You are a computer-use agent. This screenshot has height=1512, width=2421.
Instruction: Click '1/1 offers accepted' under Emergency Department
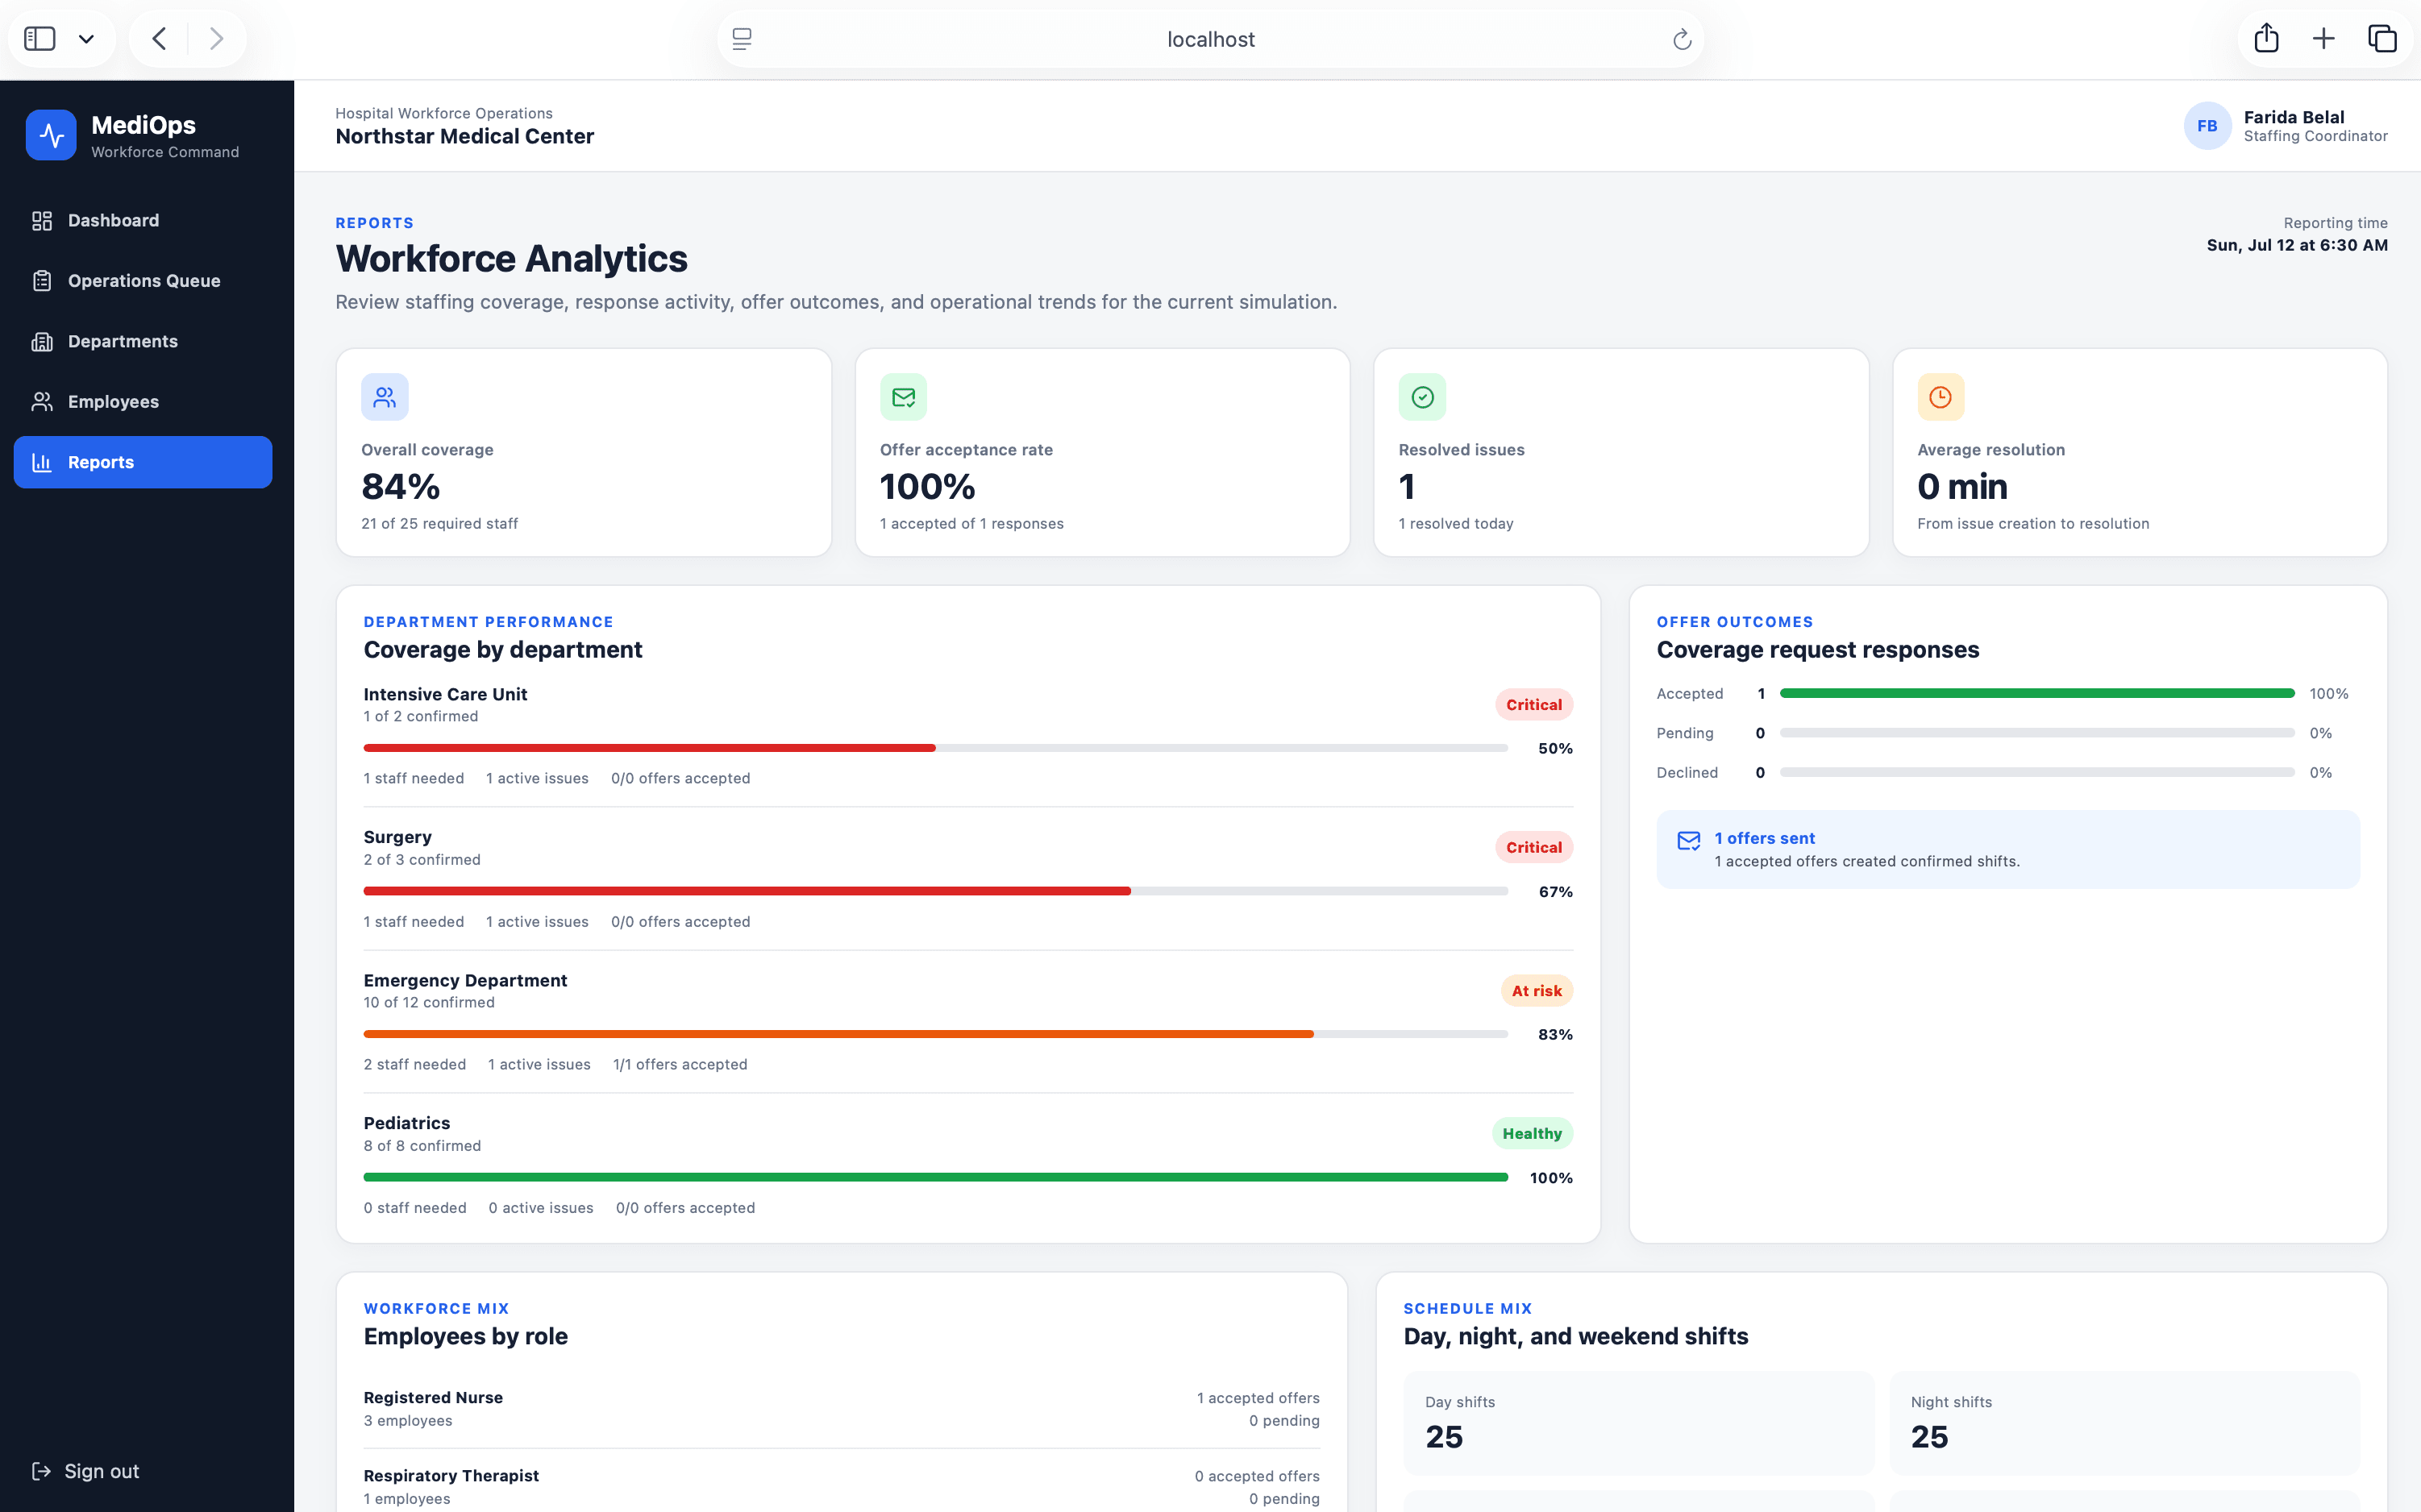(x=680, y=1064)
